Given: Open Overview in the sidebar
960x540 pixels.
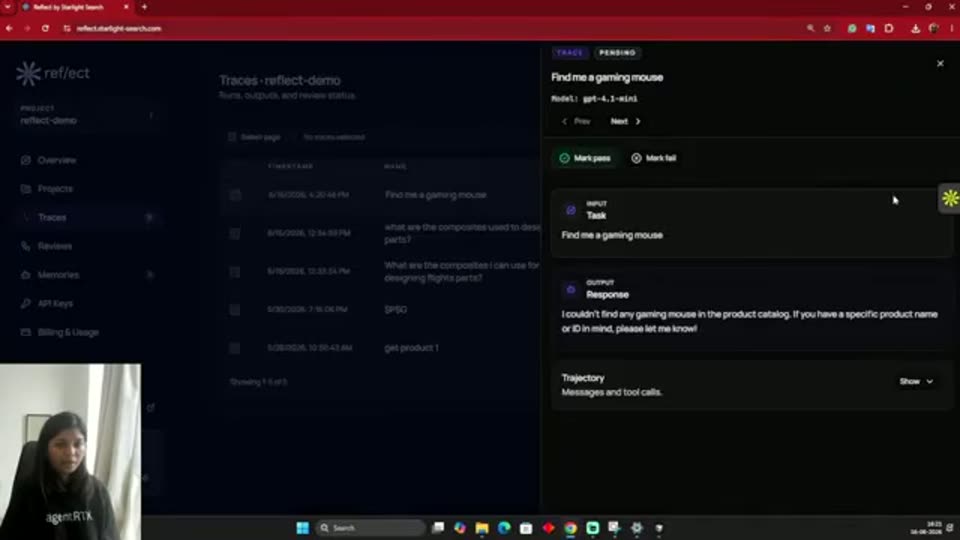Looking at the screenshot, I should (x=57, y=160).
